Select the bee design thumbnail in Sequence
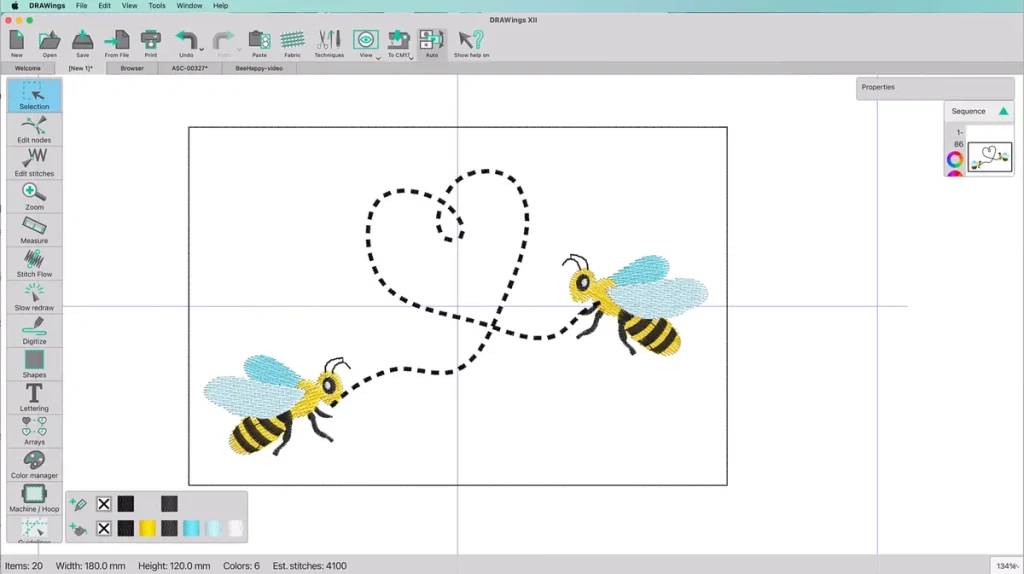The image size is (1024, 574). coord(990,157)
